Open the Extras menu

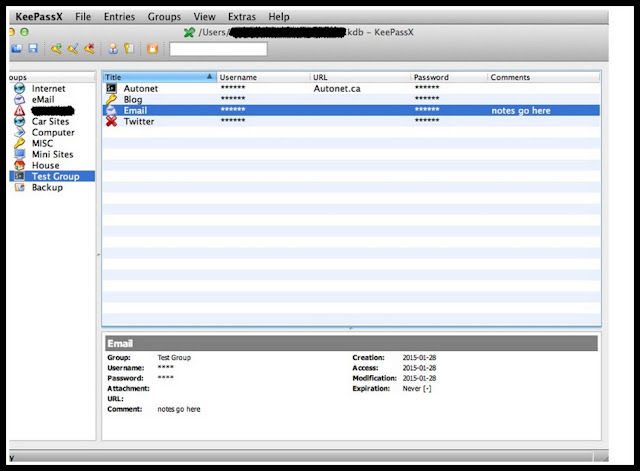242,17
